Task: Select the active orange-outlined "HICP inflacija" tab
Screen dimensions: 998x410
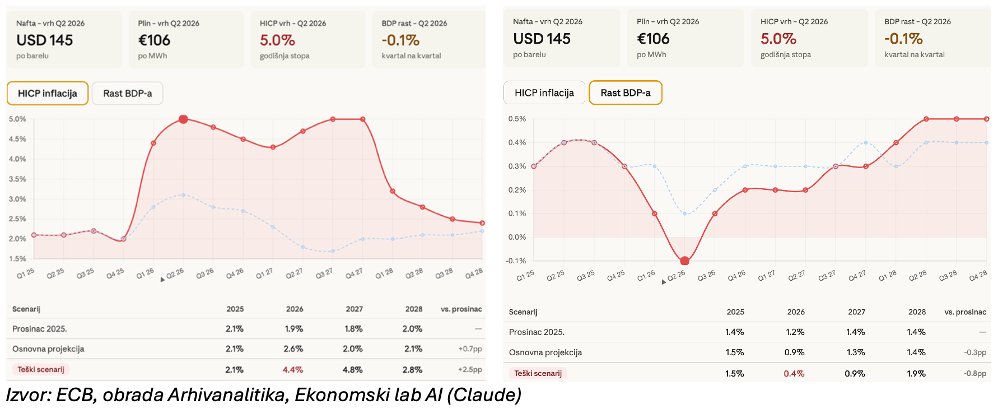Action: [x=47, y=95]
